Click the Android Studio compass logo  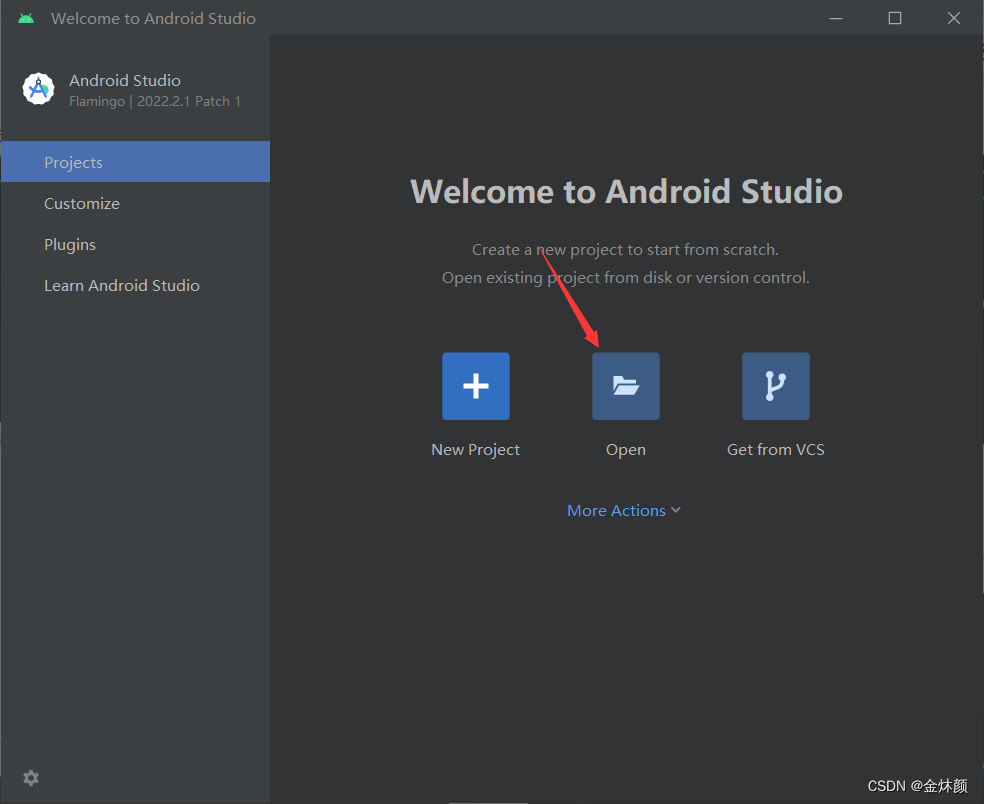pyautogui.click(x=38, y=89)
